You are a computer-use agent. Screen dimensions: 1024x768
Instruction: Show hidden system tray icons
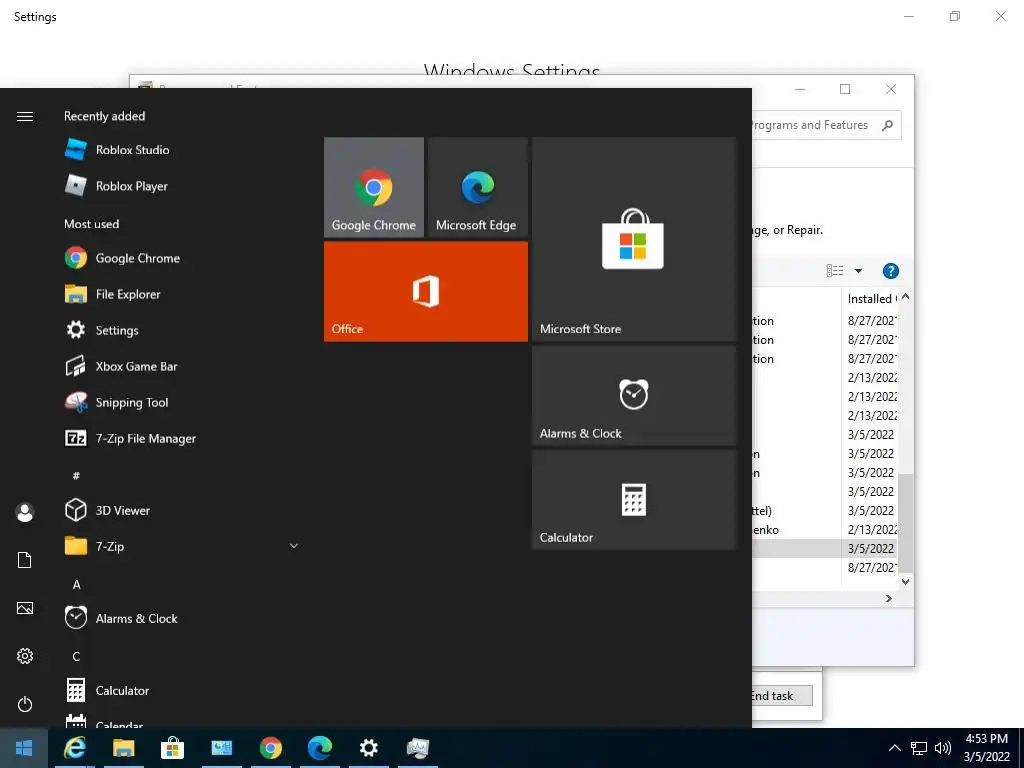(x=895, y=748)
